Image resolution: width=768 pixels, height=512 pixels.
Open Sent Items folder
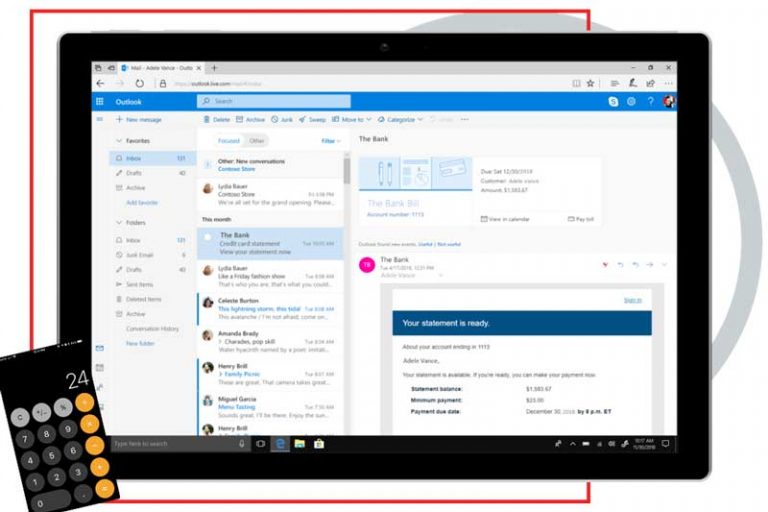coord(152,285)
